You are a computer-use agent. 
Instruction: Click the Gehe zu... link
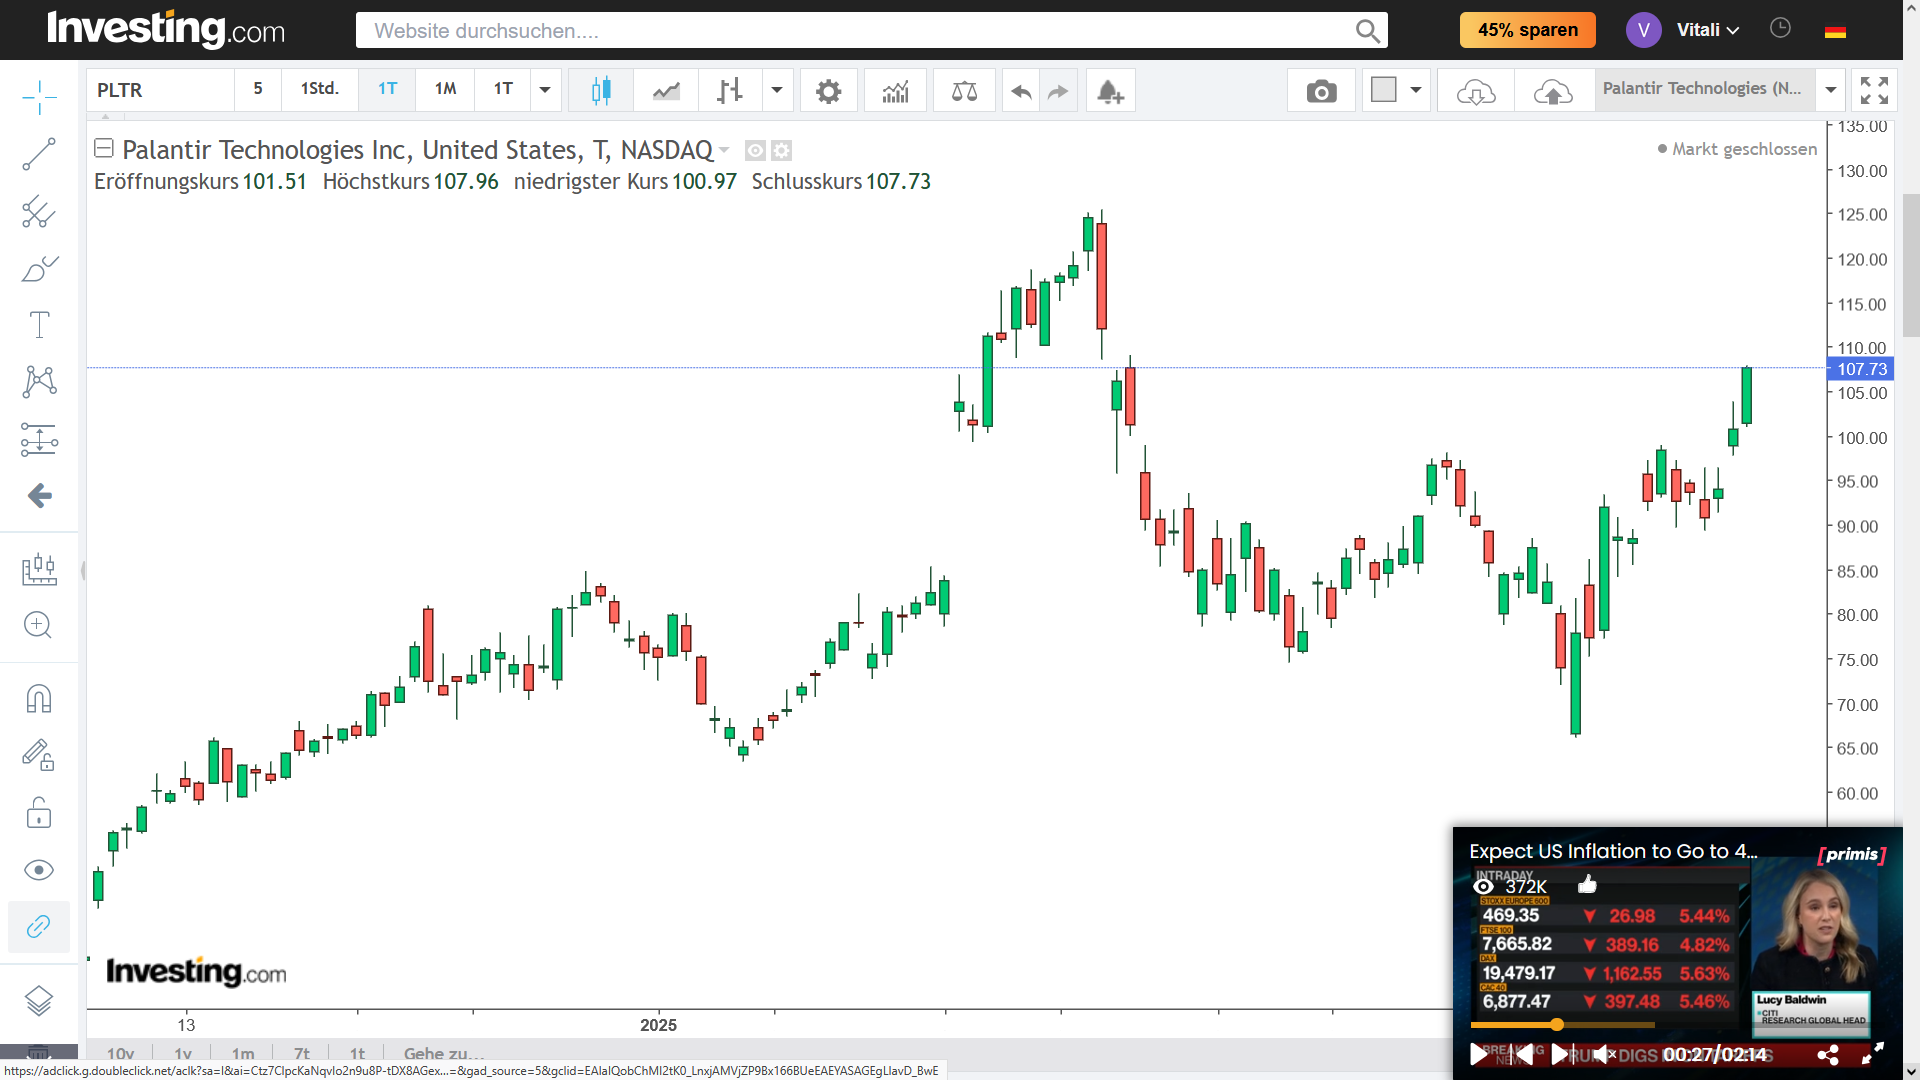(444, 1053)
